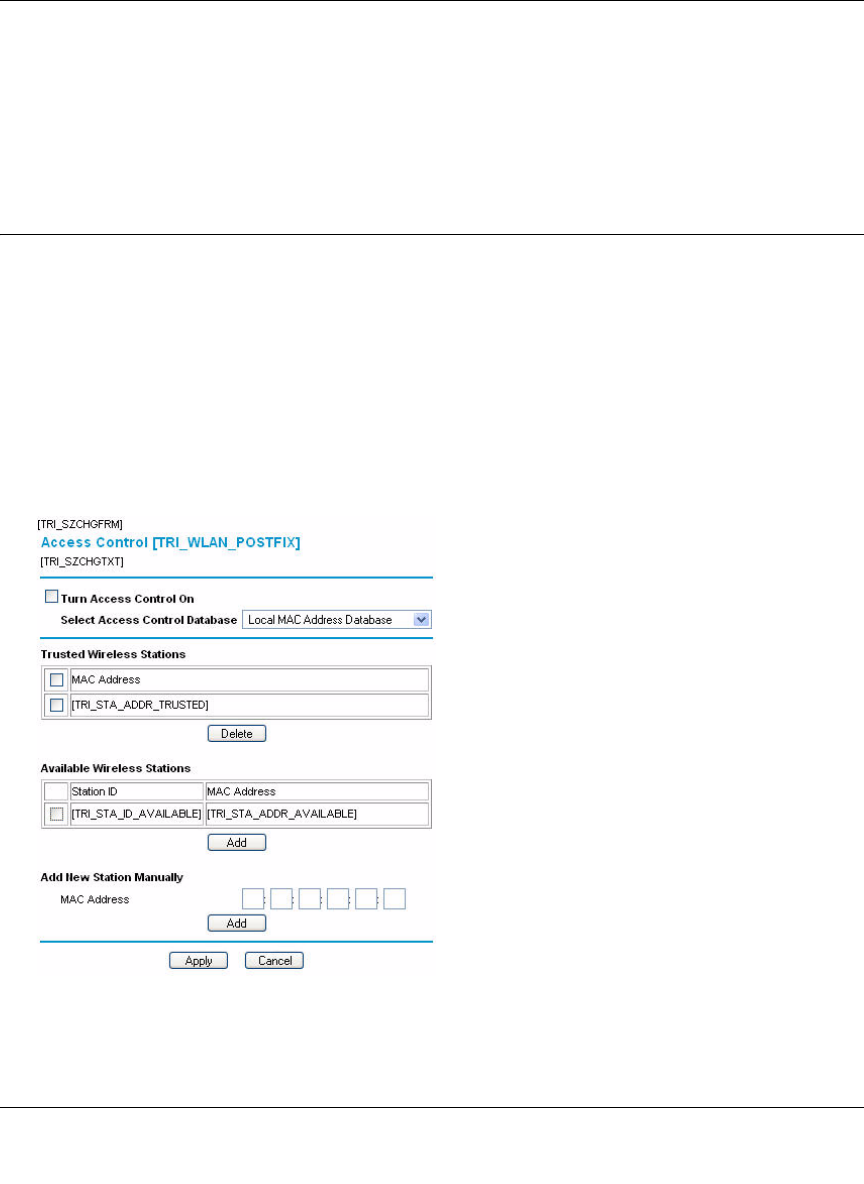Focus the third MAC Address octet field
The image size is (864, 1184).
pyautogui.click(x=310, y=899)
